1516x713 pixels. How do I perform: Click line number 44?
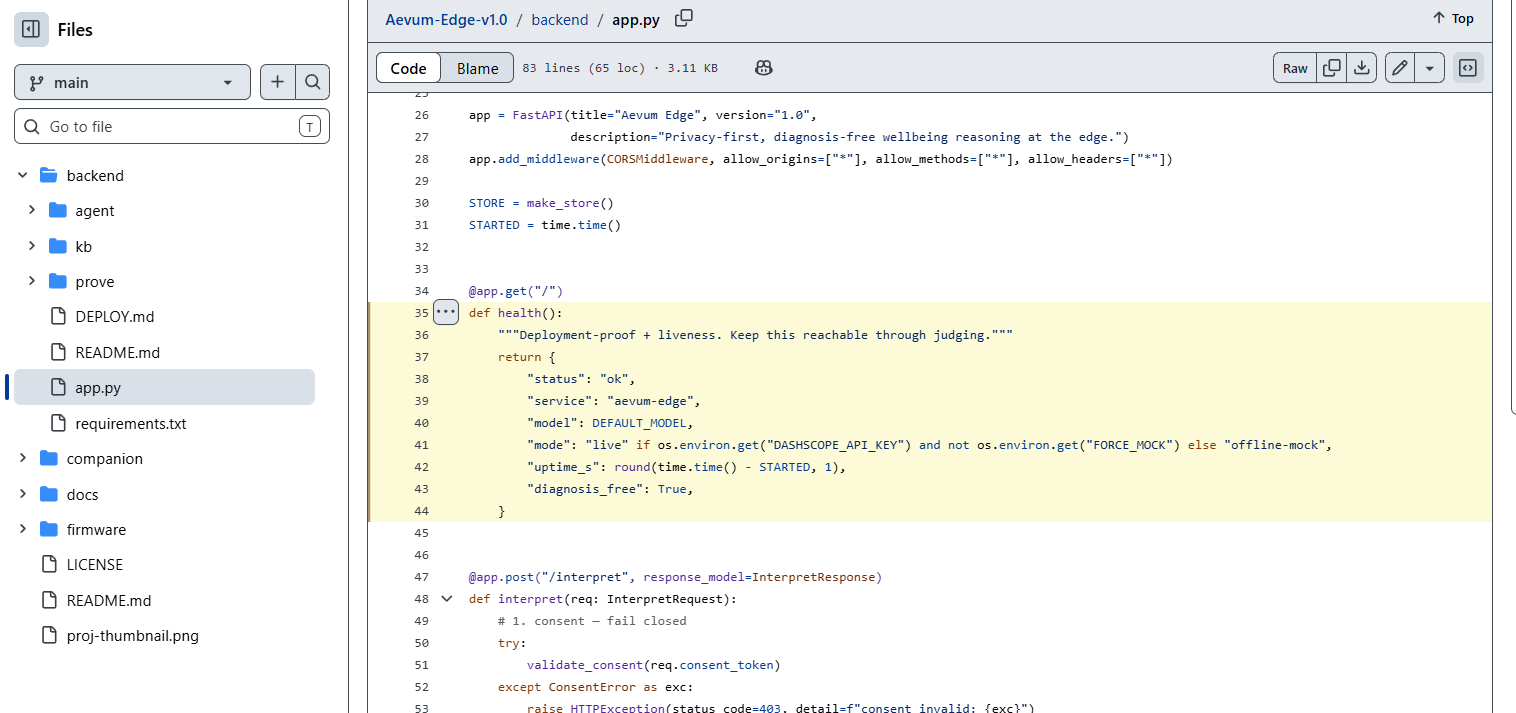[x=421, y=511]
